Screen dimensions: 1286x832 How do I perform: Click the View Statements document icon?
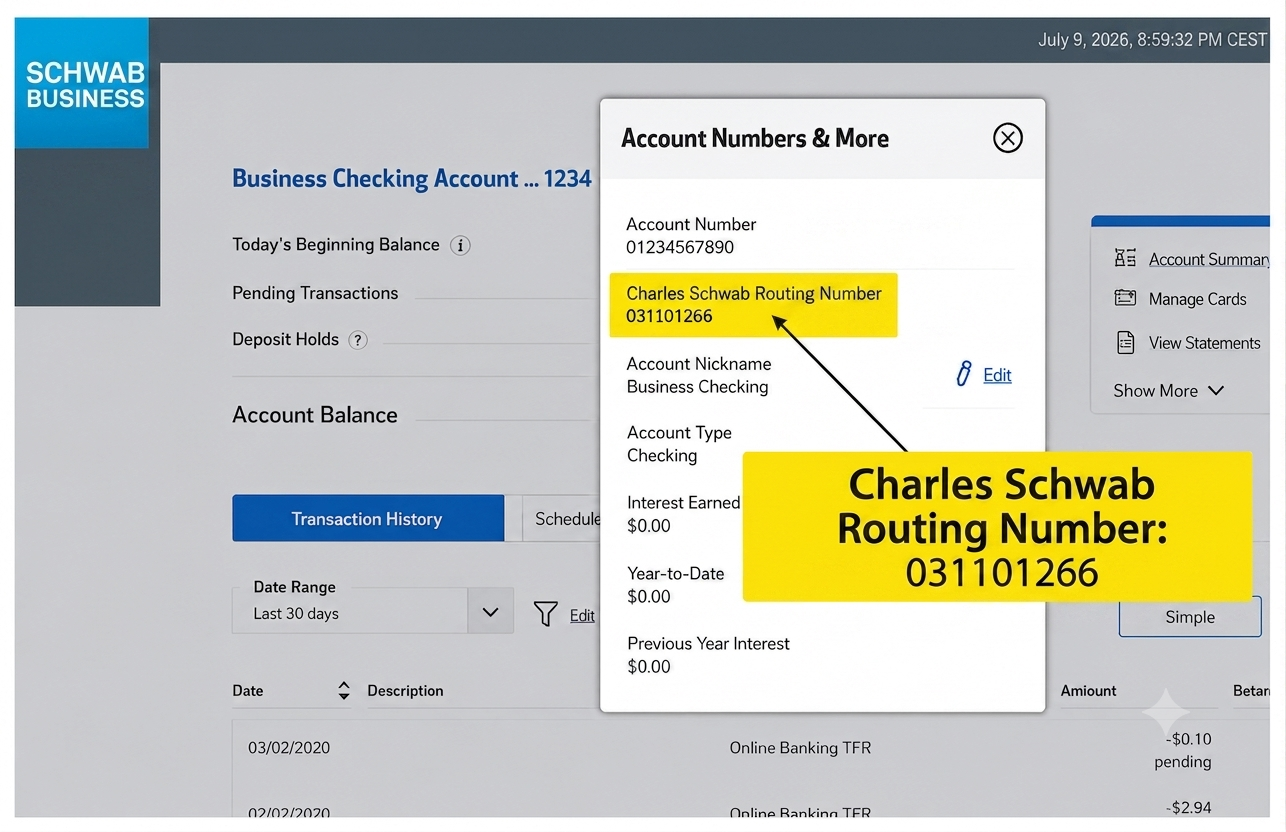point(1125,342)
